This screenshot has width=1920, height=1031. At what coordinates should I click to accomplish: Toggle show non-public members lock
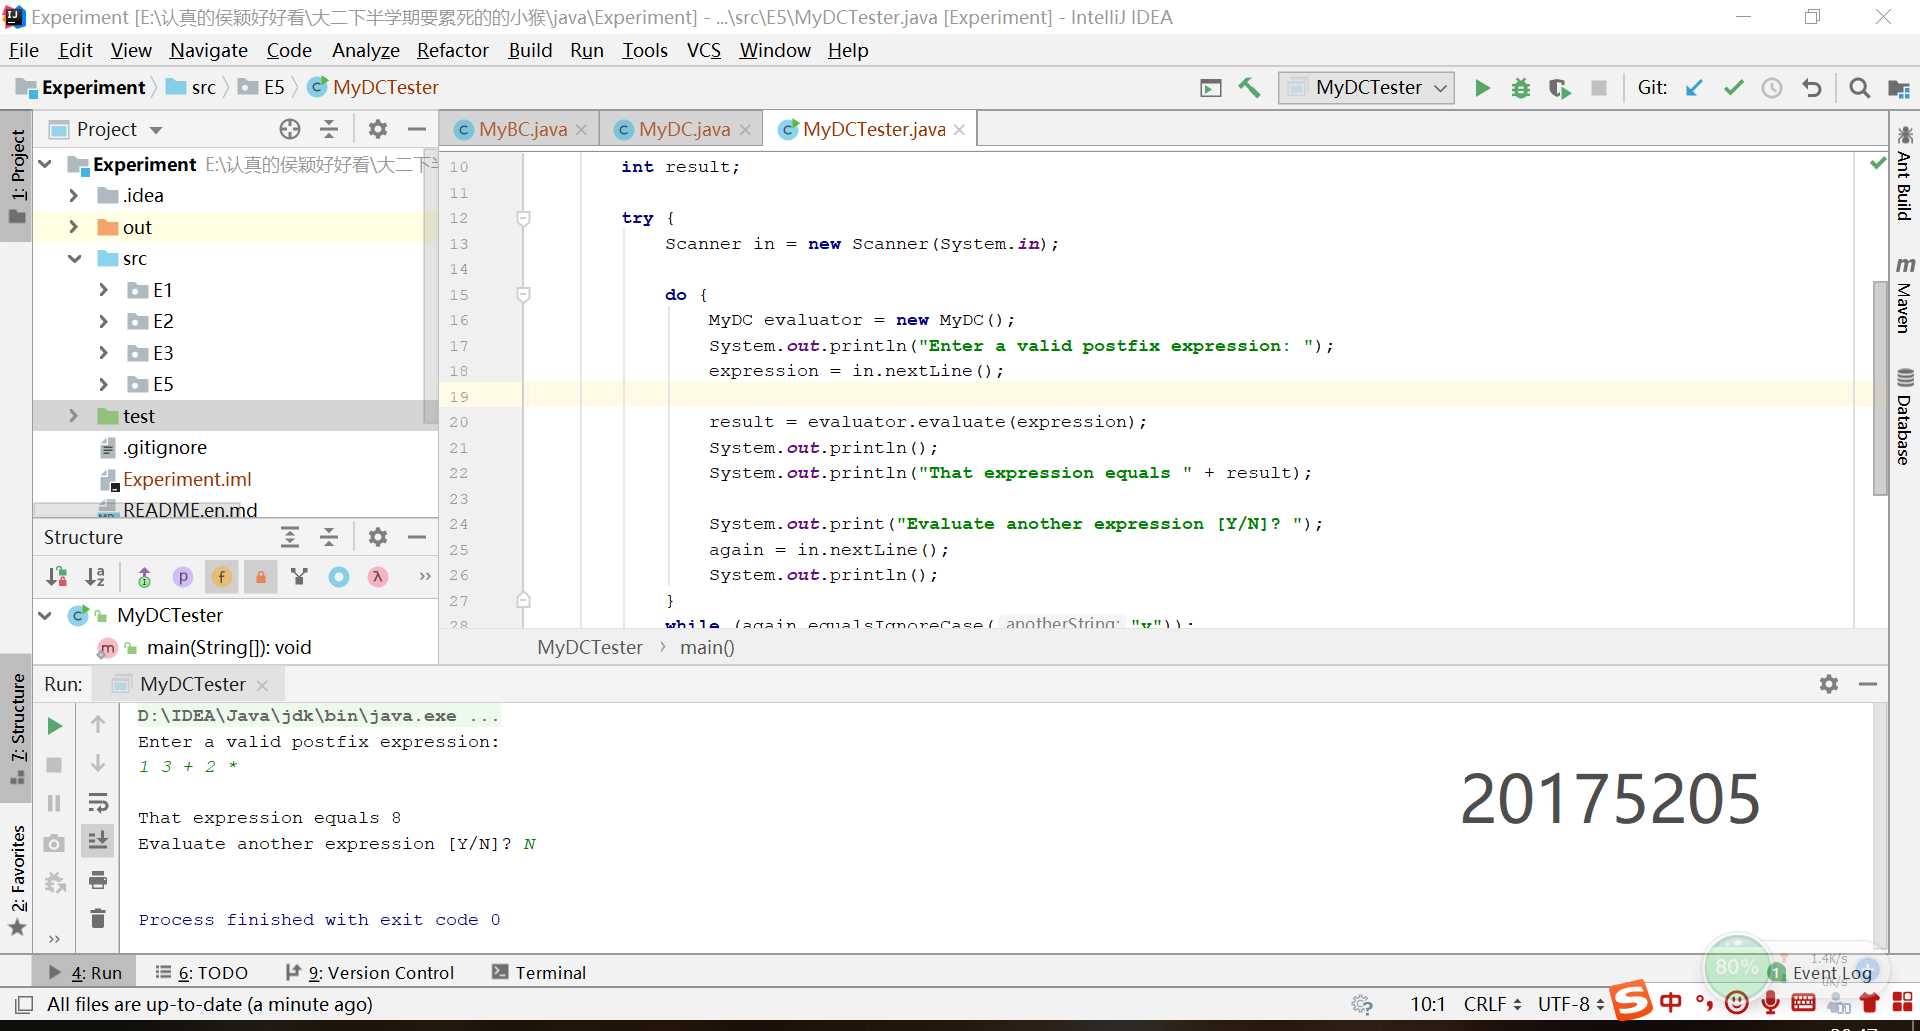(260, 577)
